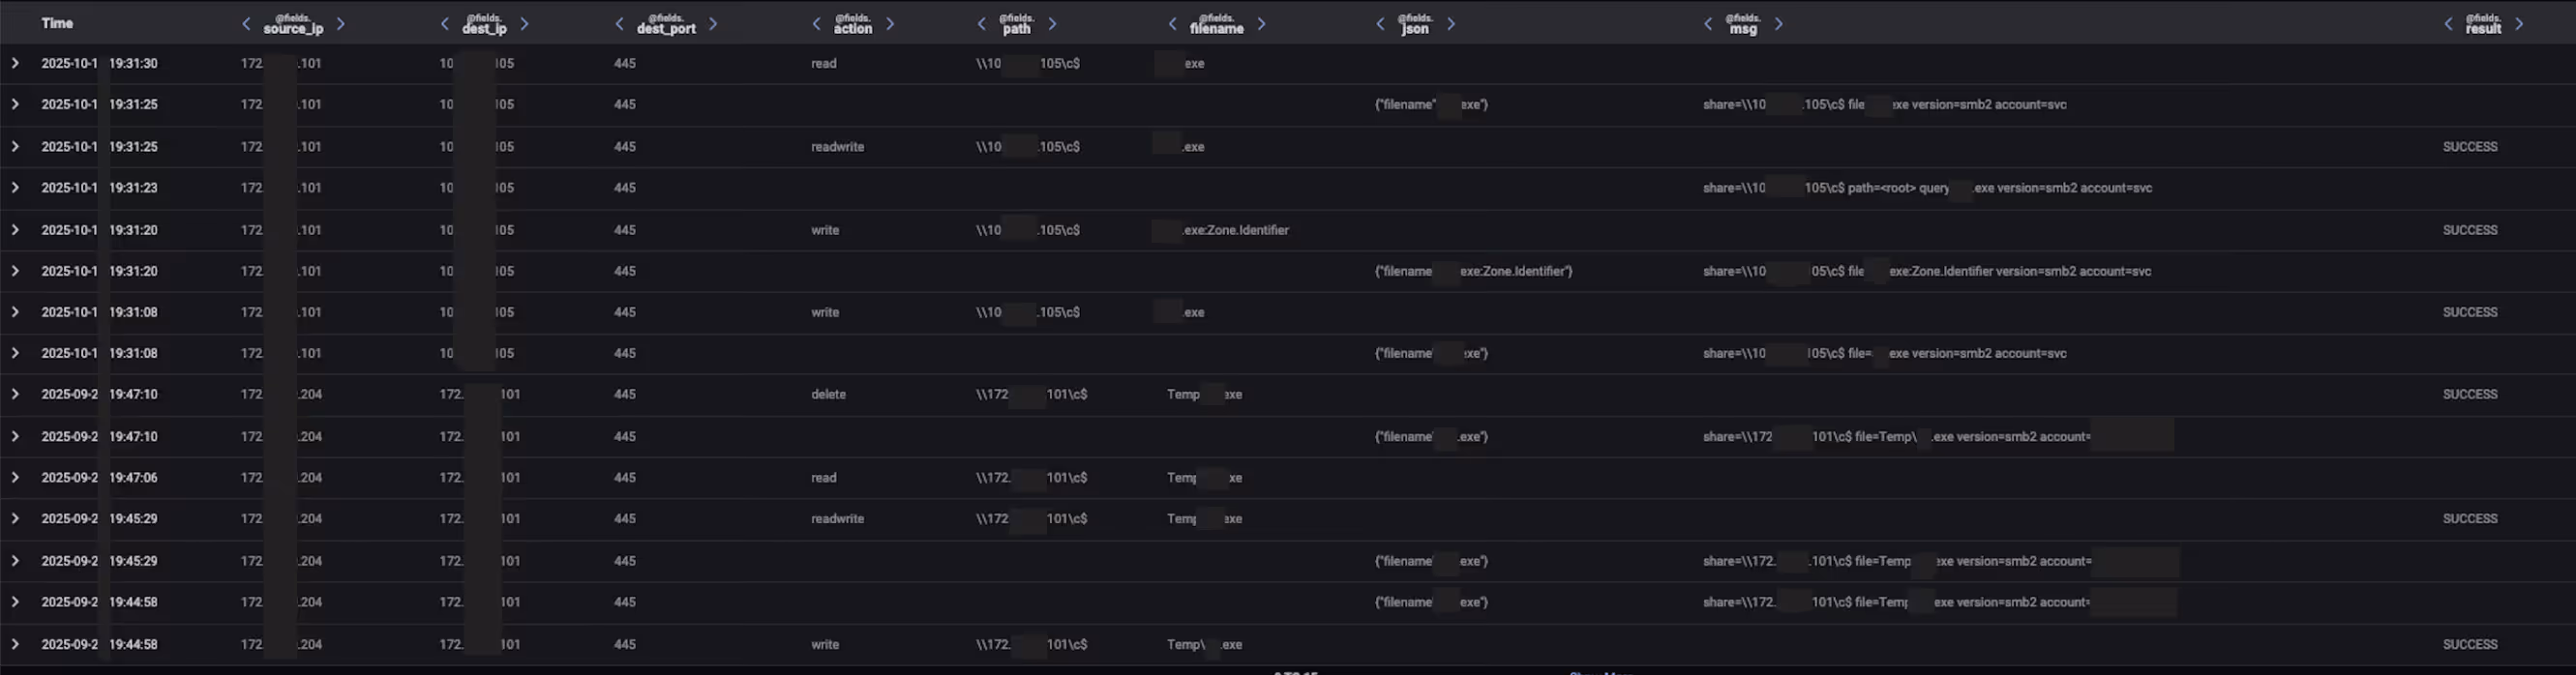Click timestamp 19:31:23 cell
This screenshot has width=2576, height=675.
(99, 187)
